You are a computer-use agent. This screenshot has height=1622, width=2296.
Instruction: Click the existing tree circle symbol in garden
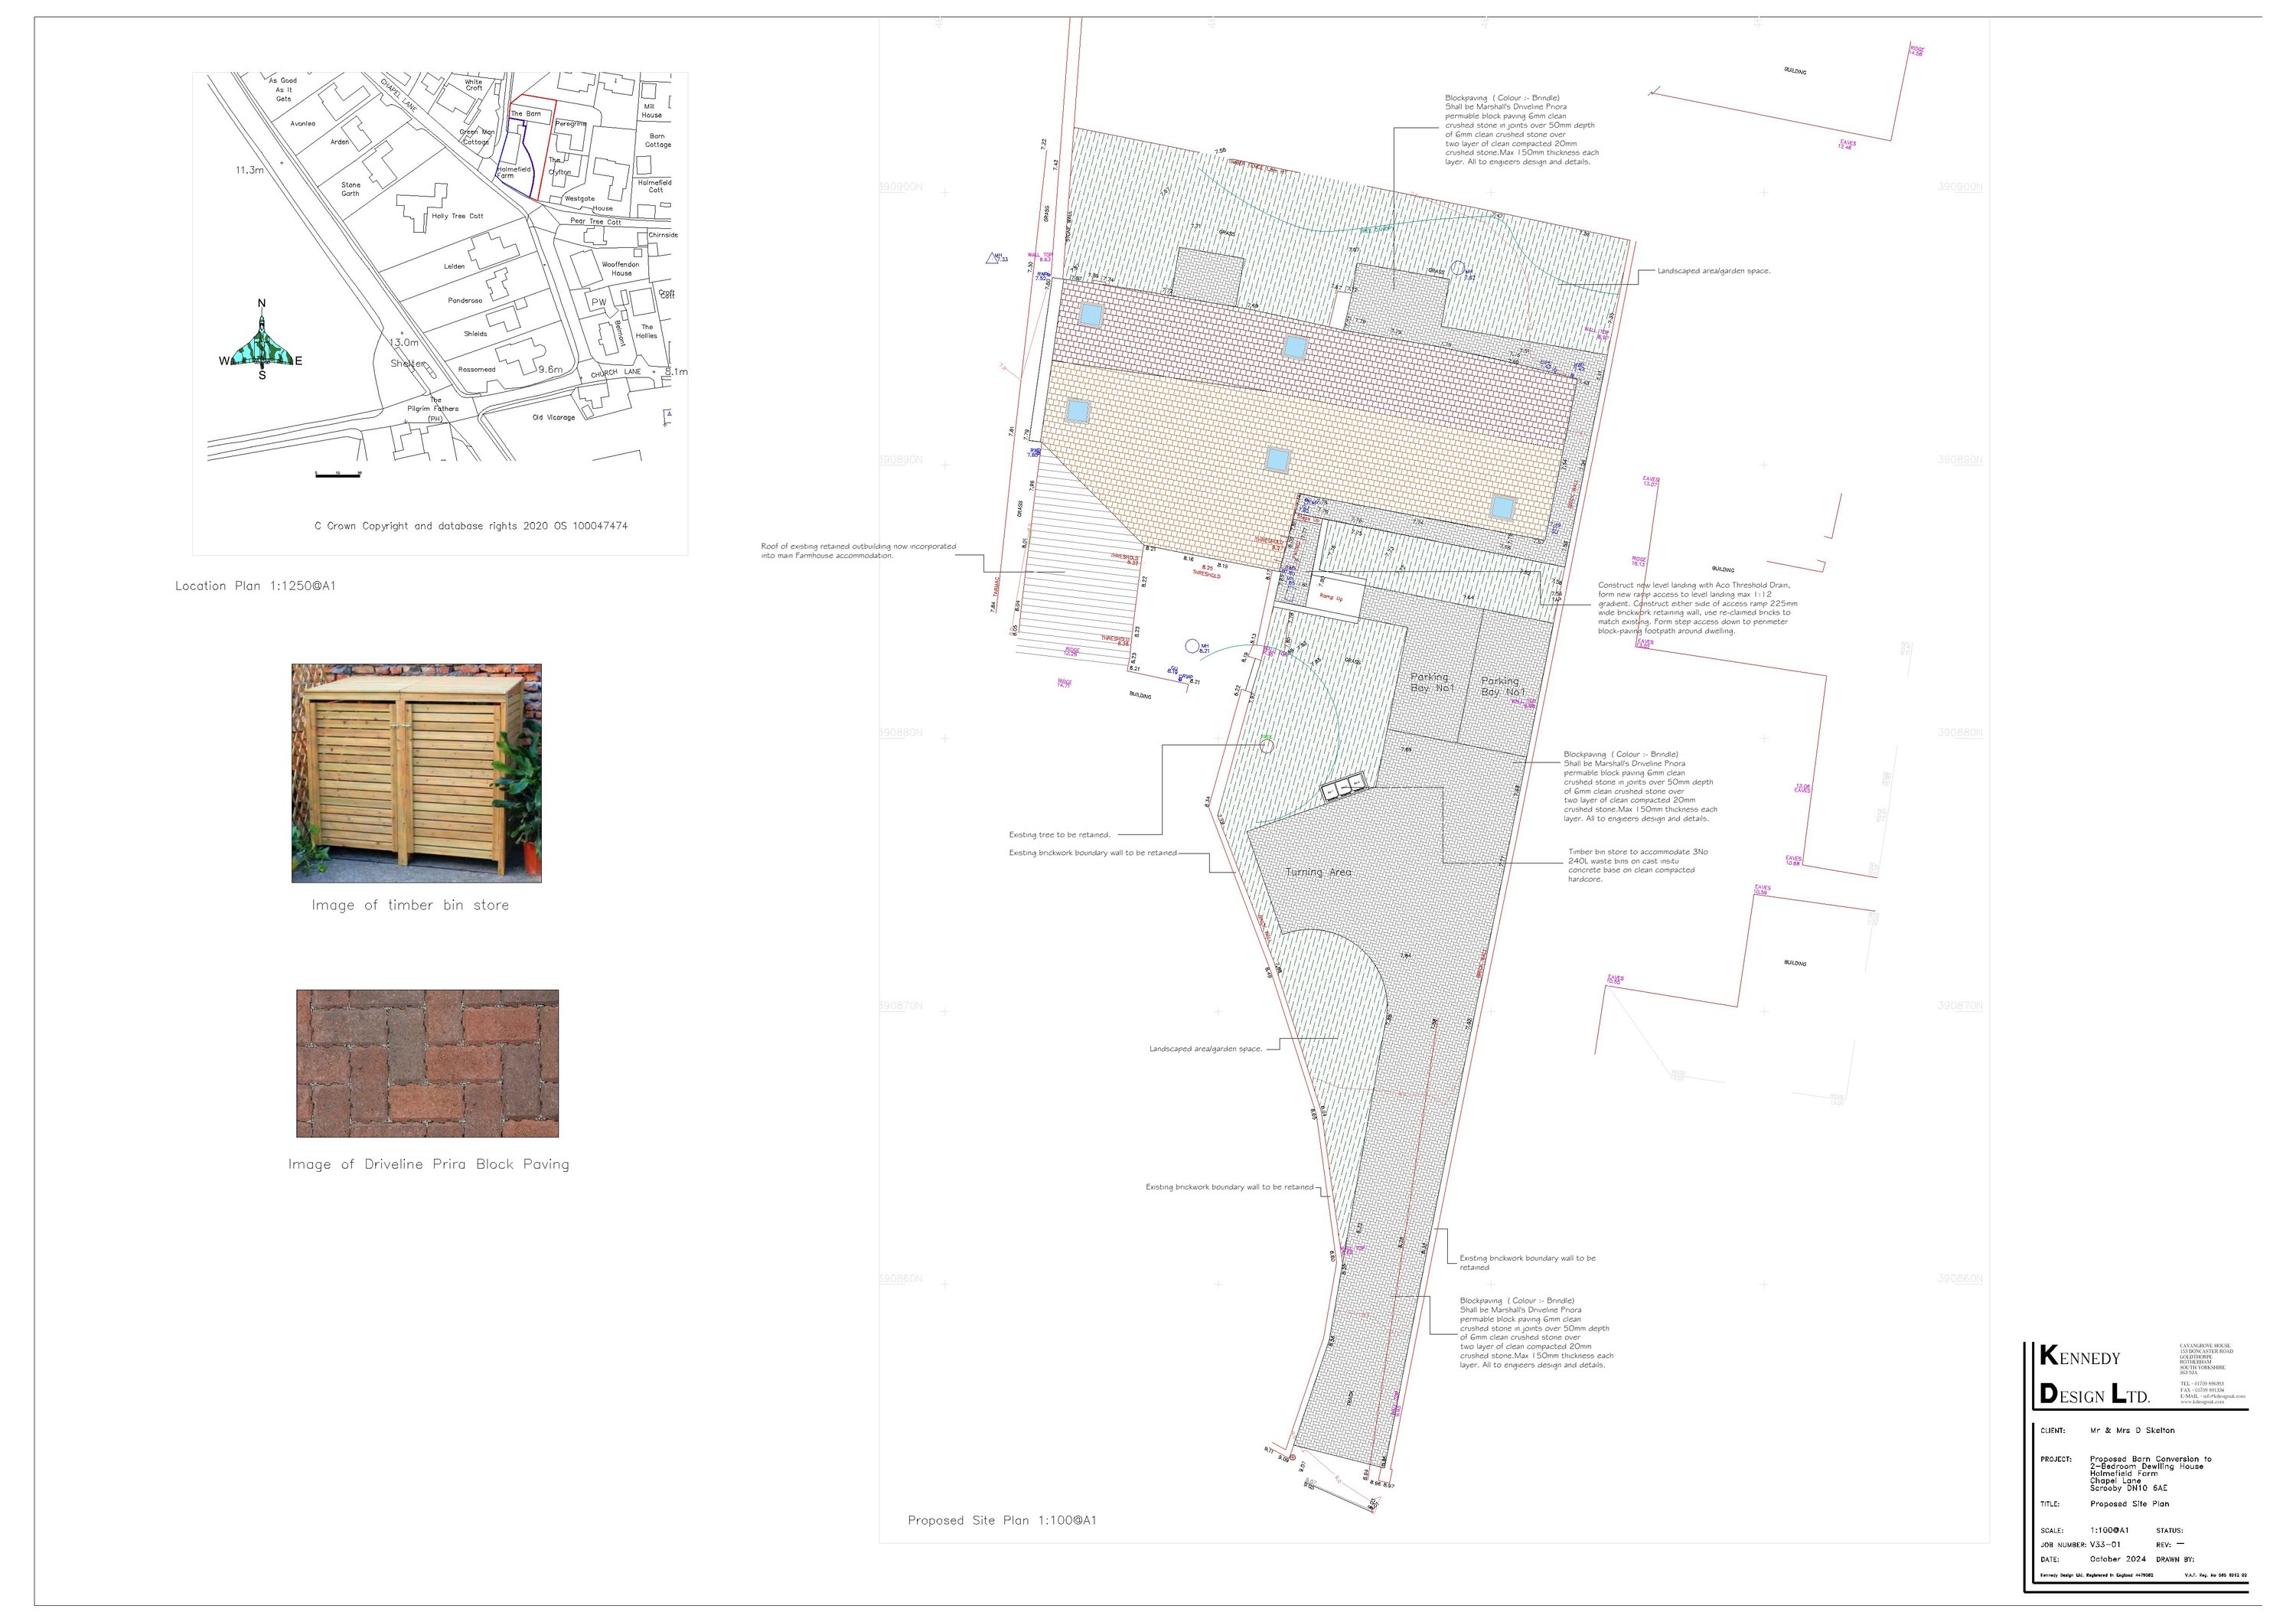click(x=1267, y=745)
